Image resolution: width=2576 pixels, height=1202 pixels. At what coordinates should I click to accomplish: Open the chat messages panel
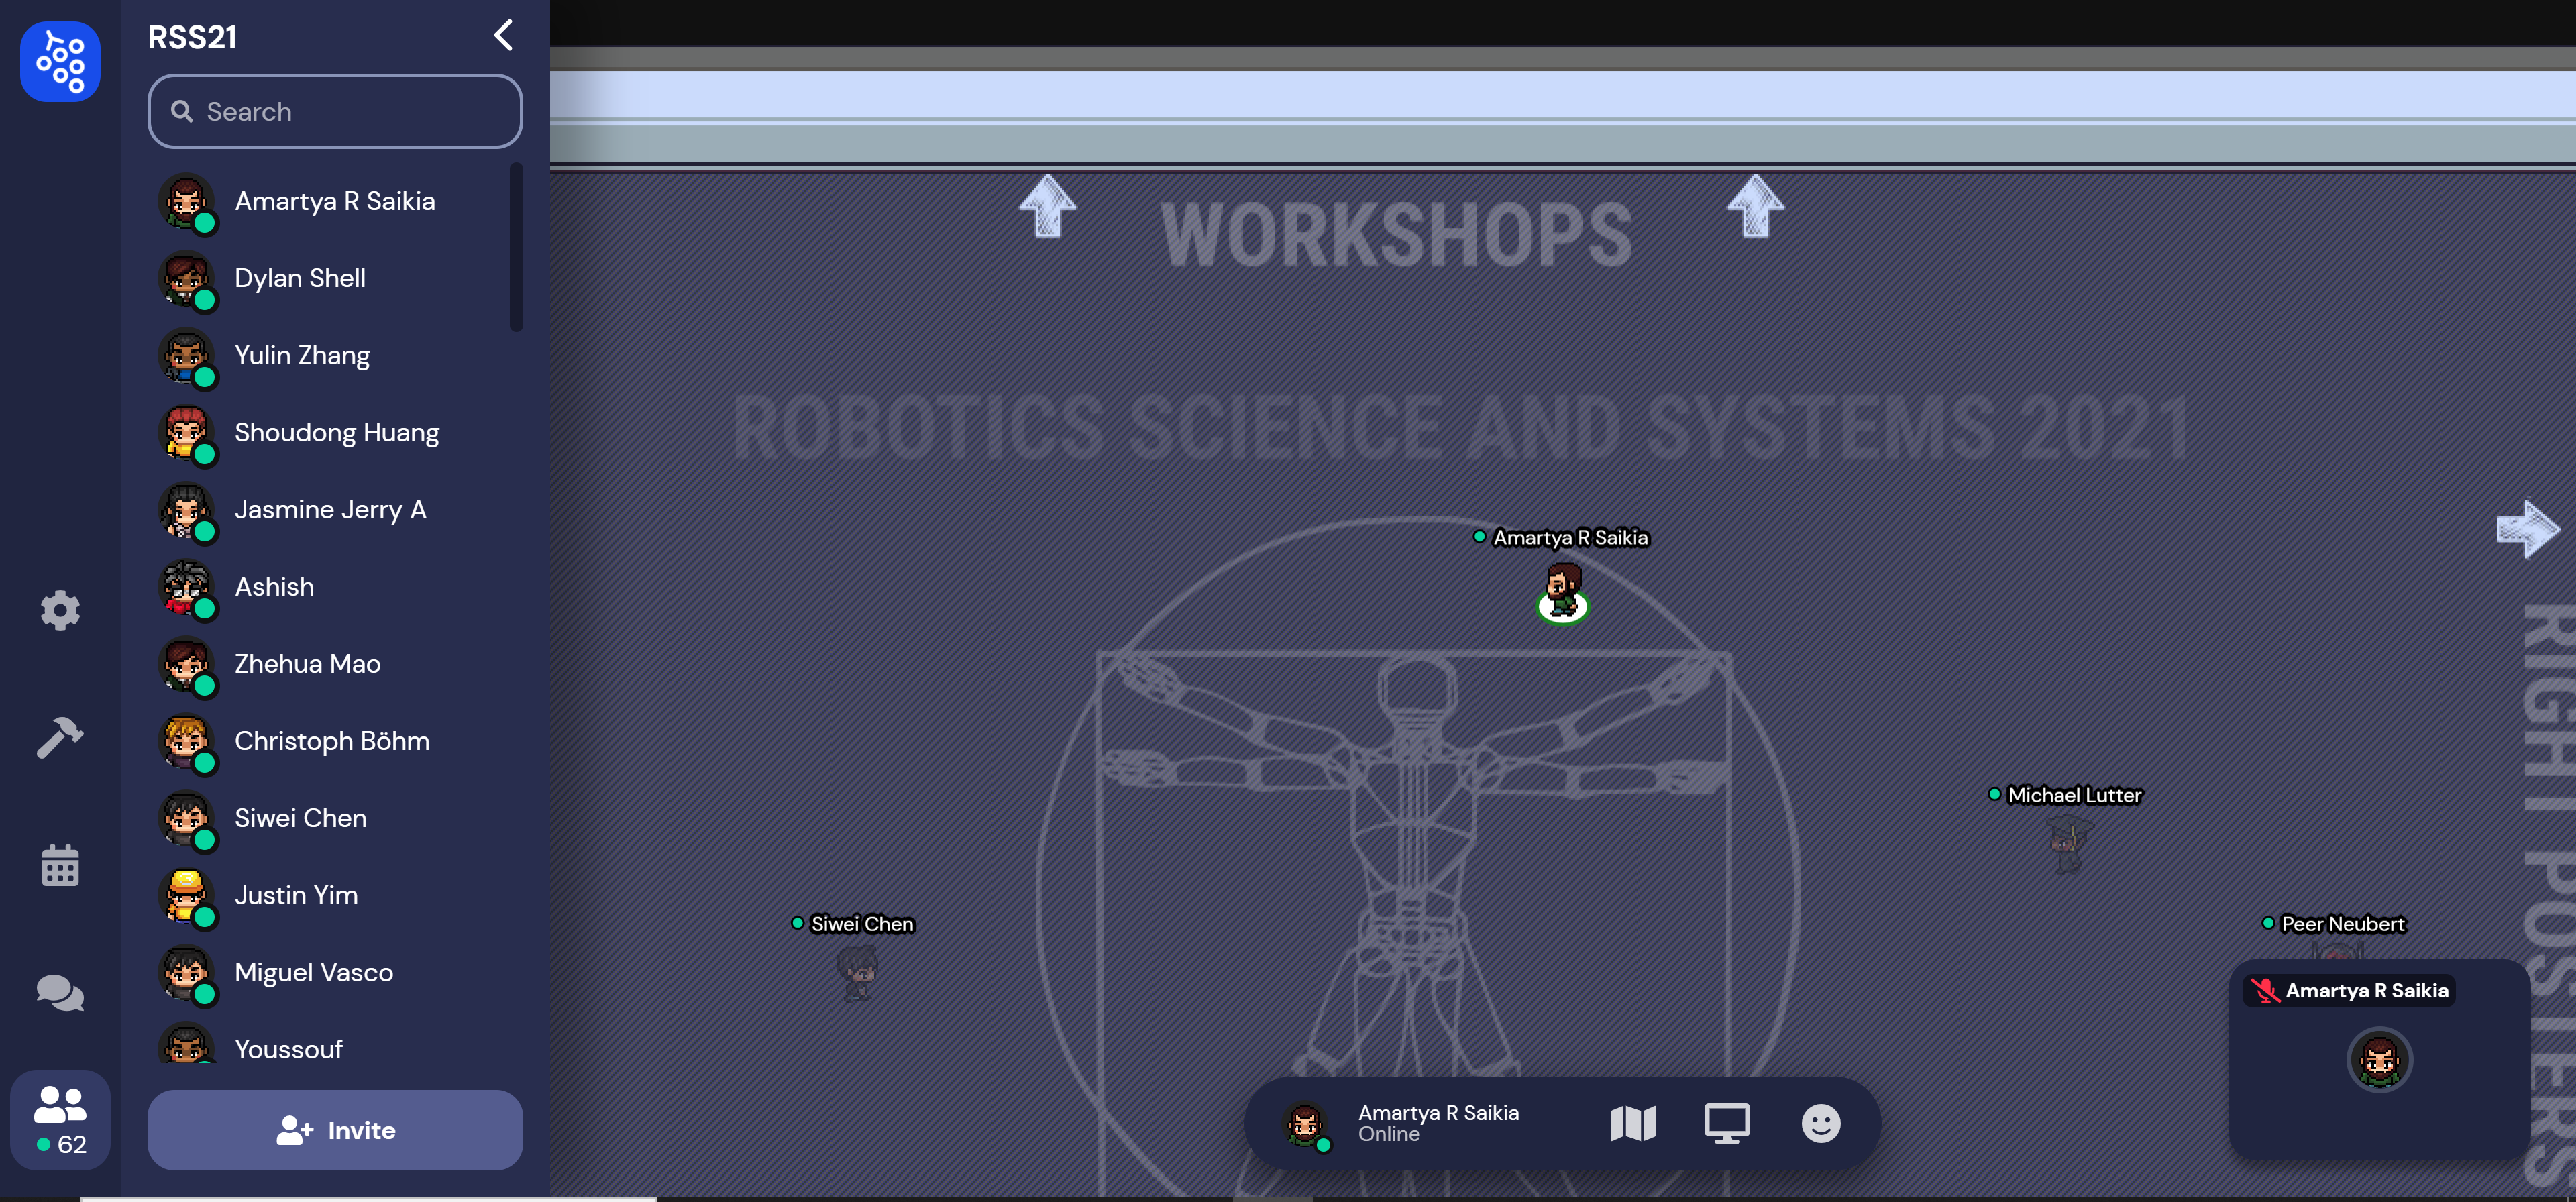coord(60,993)
